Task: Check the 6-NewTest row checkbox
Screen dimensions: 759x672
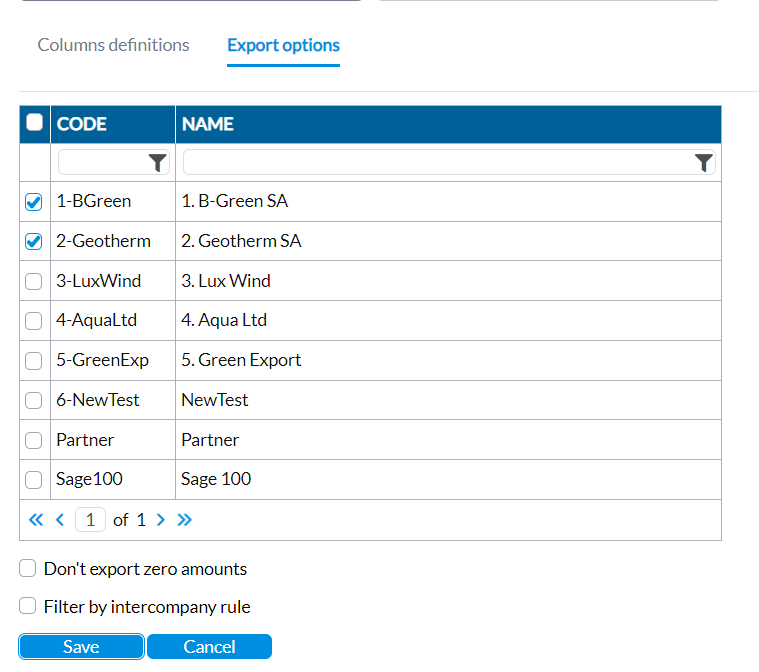Action: 33,400
